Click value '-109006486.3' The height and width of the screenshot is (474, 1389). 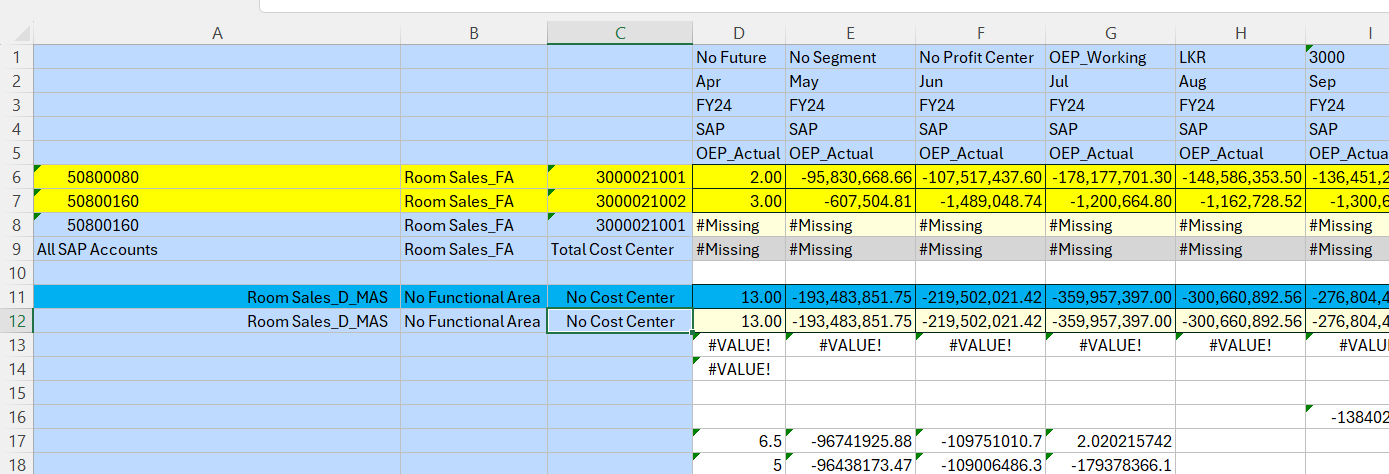[980, 465]
